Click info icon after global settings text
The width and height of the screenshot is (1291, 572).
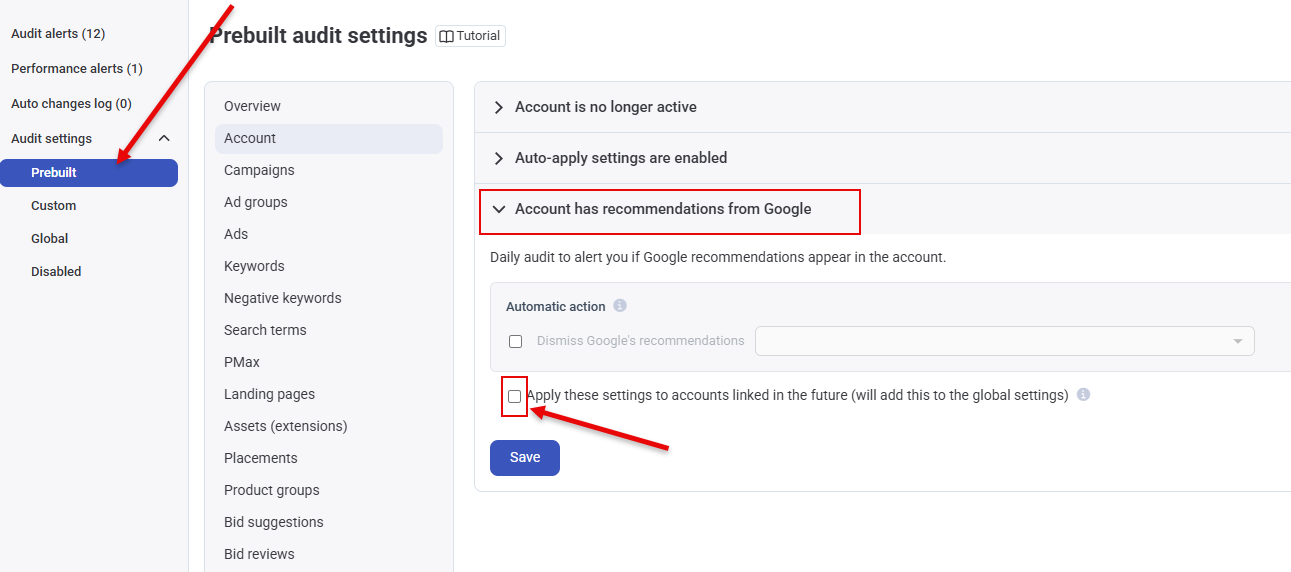pyautogui.click(x=1084, y=395)
